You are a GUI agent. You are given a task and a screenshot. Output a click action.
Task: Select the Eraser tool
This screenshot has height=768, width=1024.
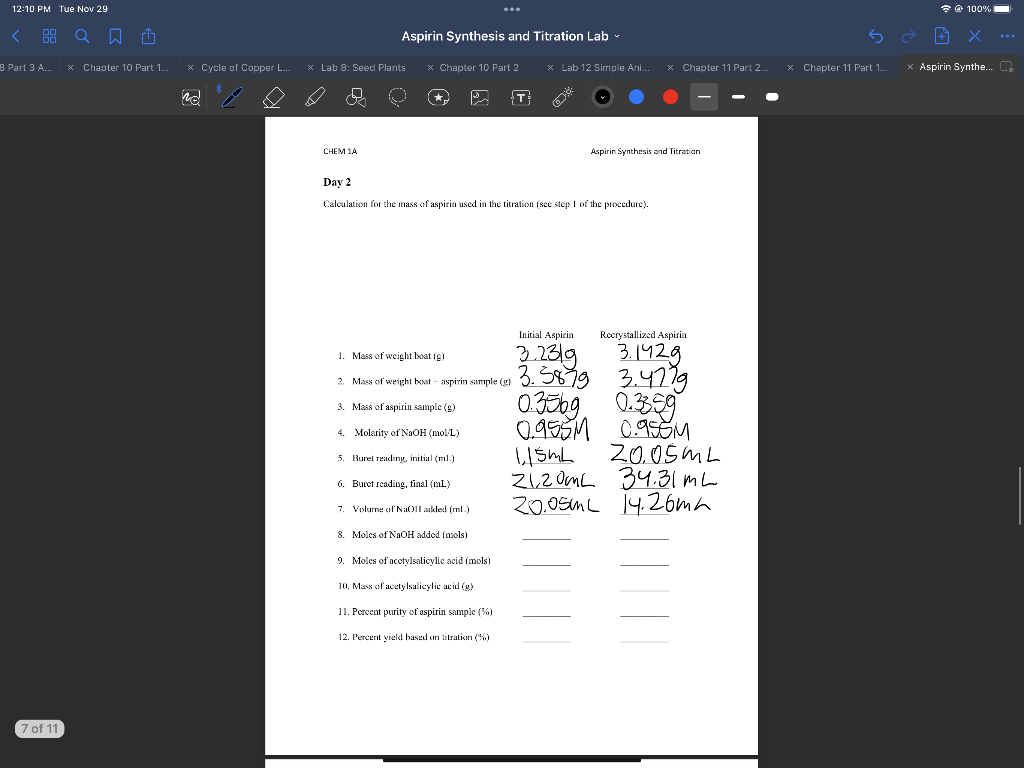tap(273, 97)
